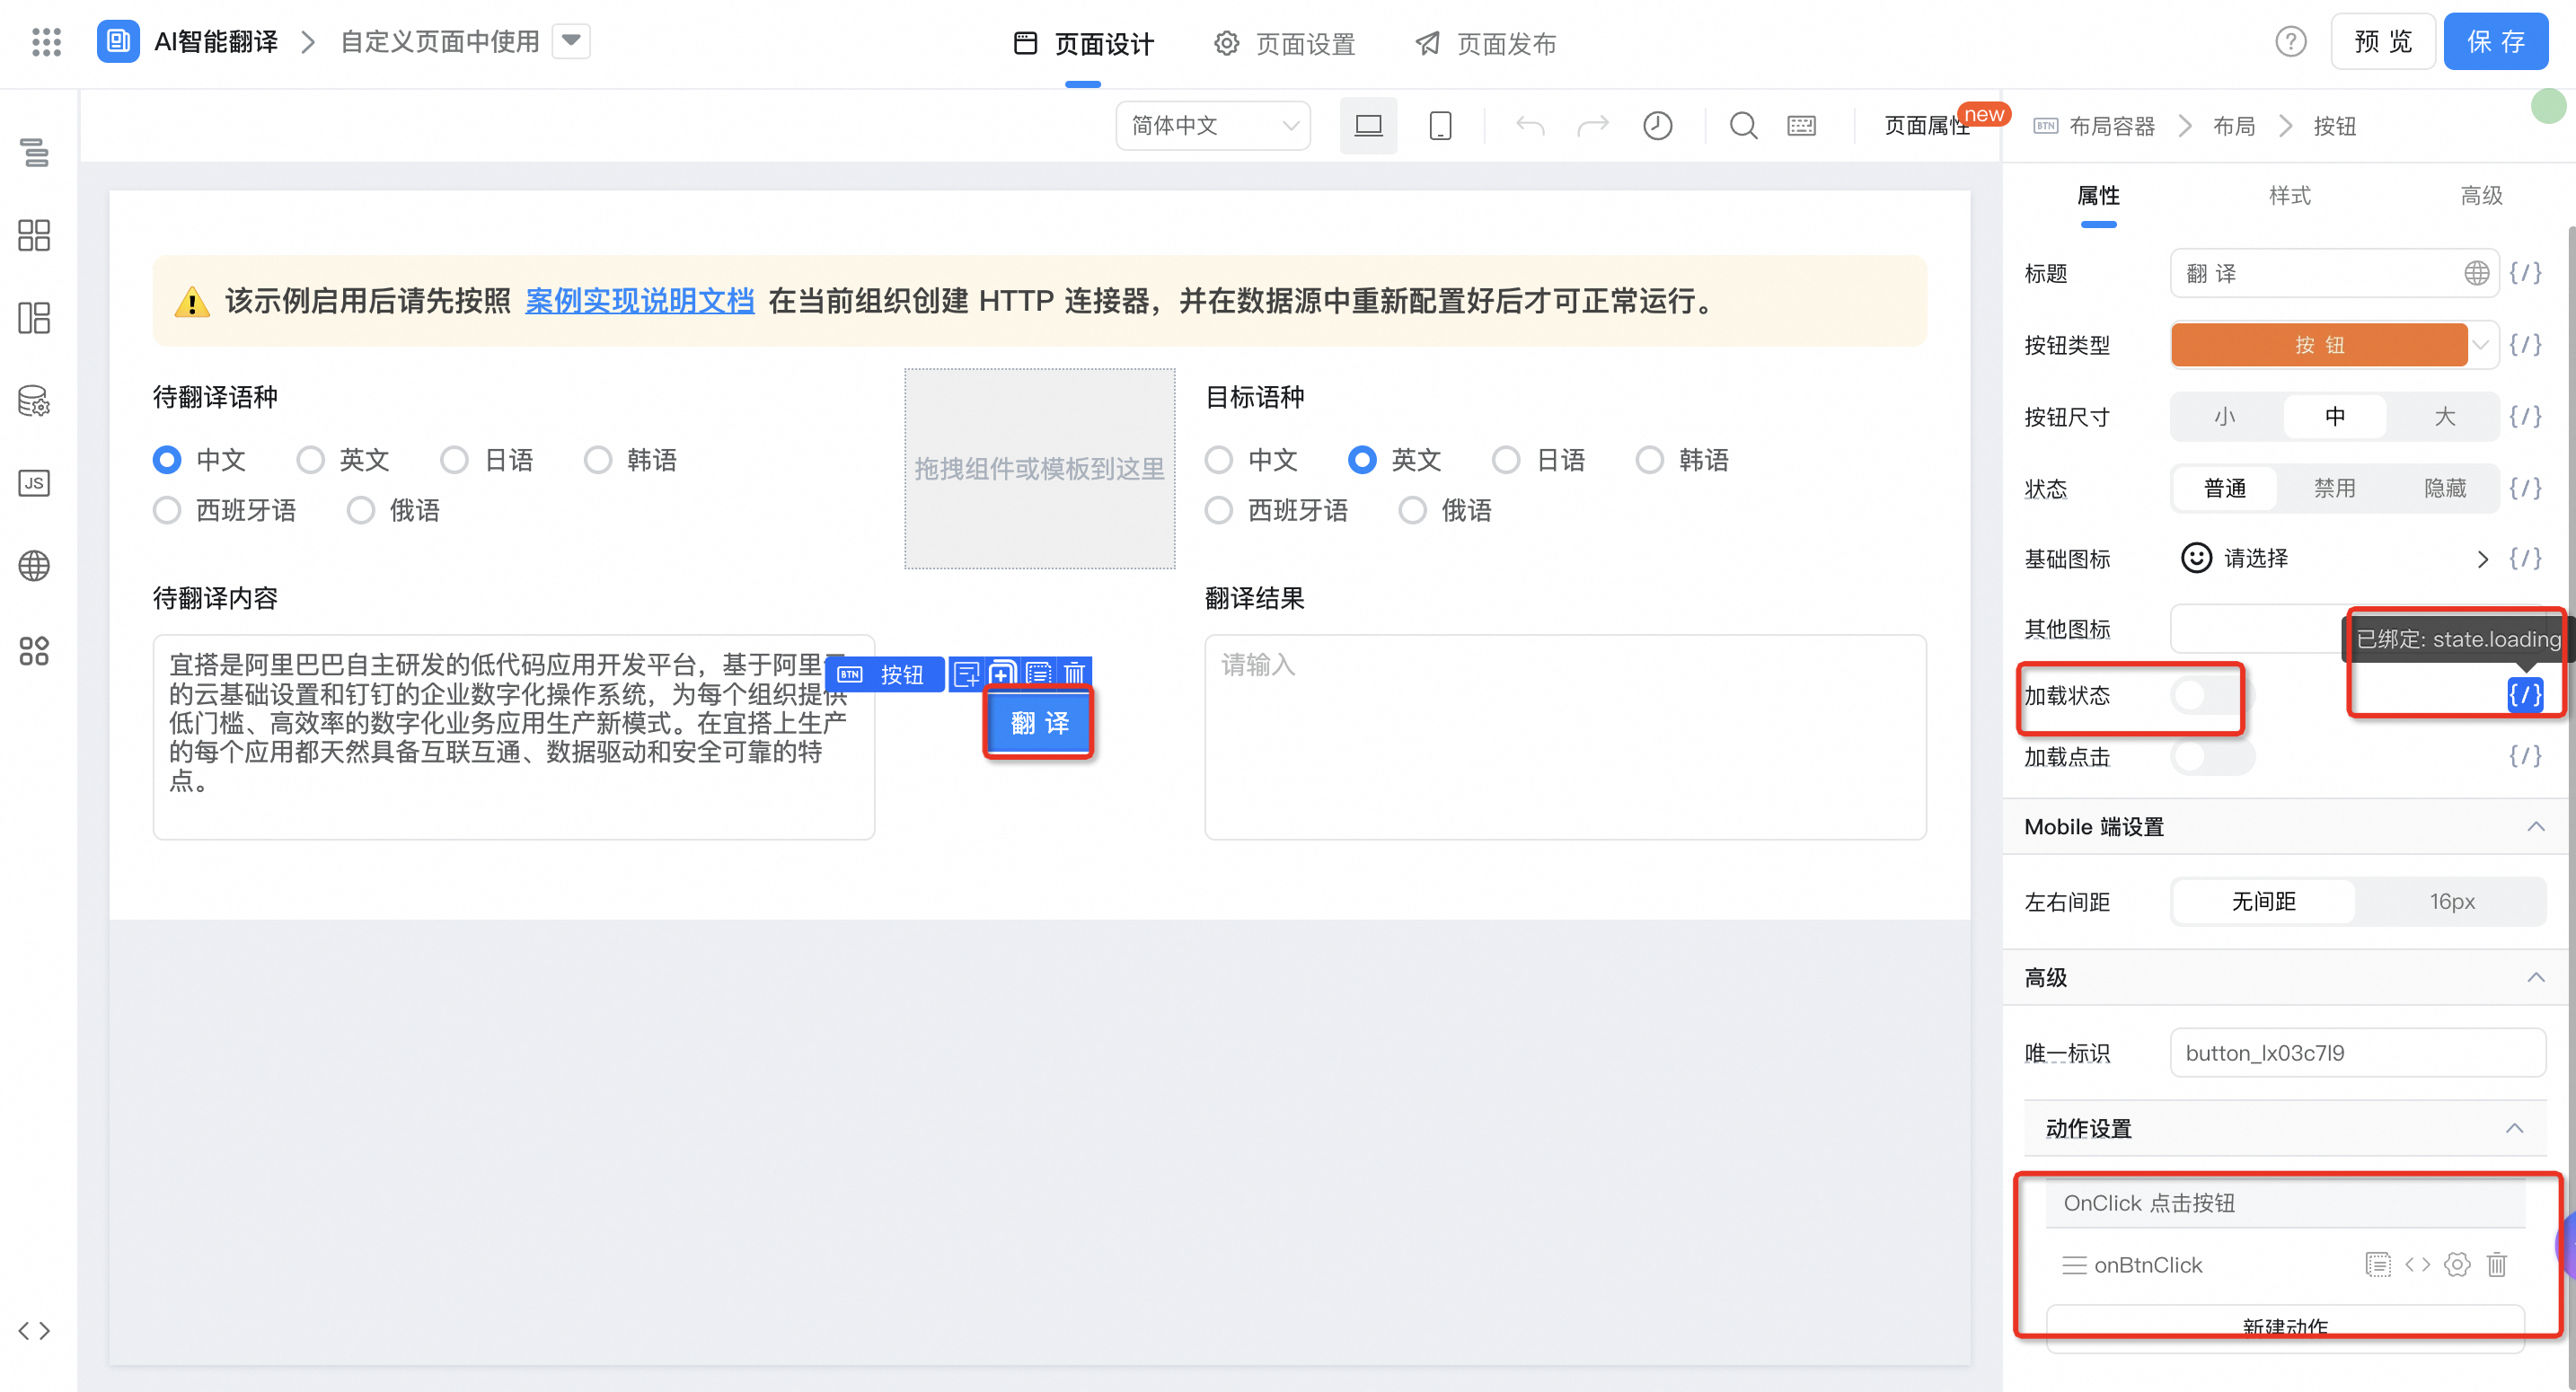2576x1392 pixels.
Task: Open the outline tree sidebar icon
Action: pyautogui.click(x=34, y=152)
